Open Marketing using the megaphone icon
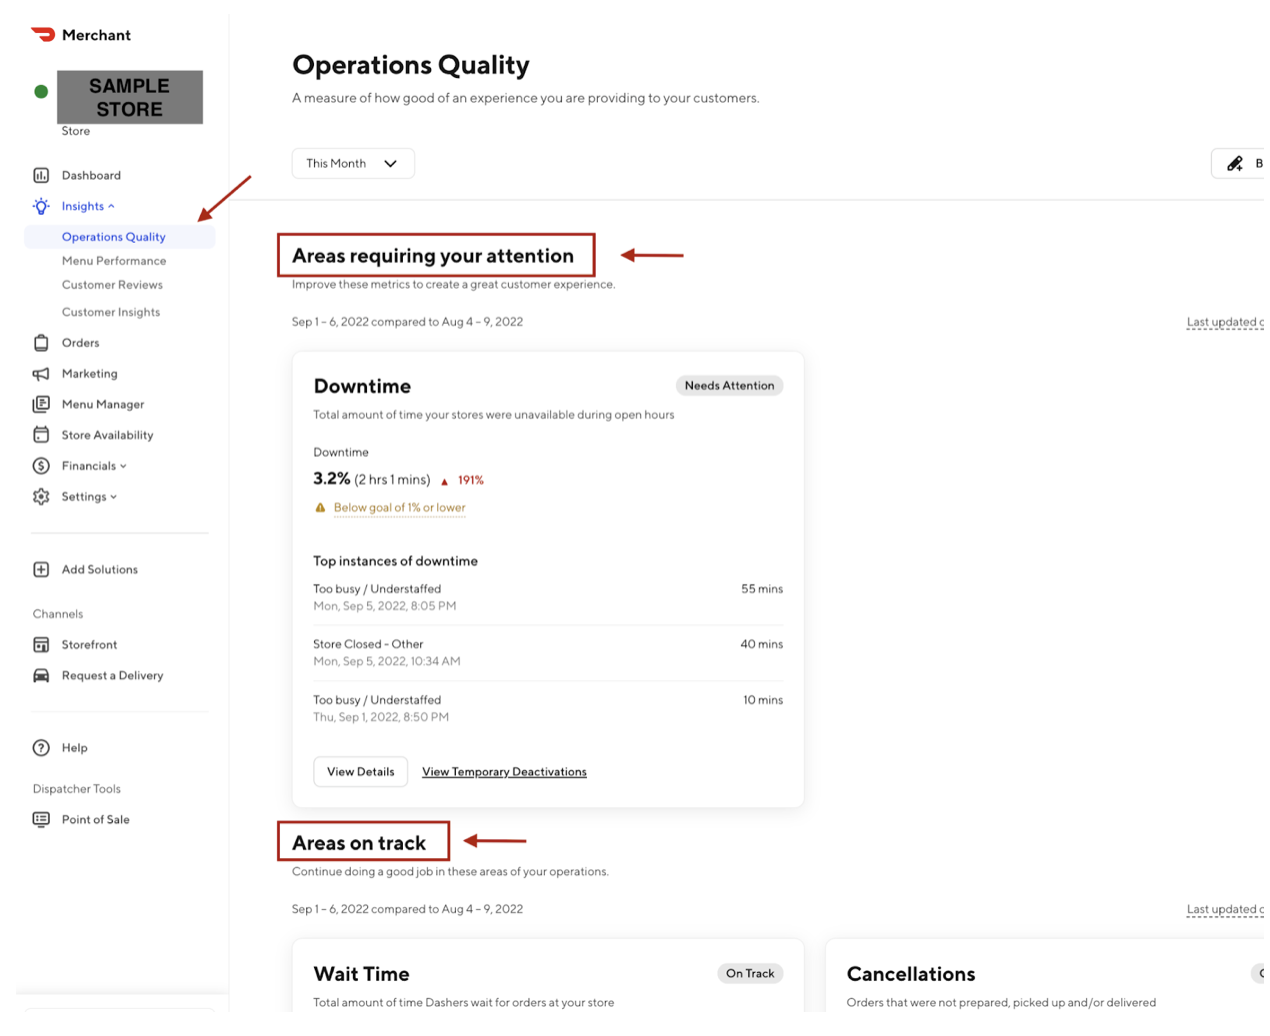1270x1036 pixels. click(40, 373)
